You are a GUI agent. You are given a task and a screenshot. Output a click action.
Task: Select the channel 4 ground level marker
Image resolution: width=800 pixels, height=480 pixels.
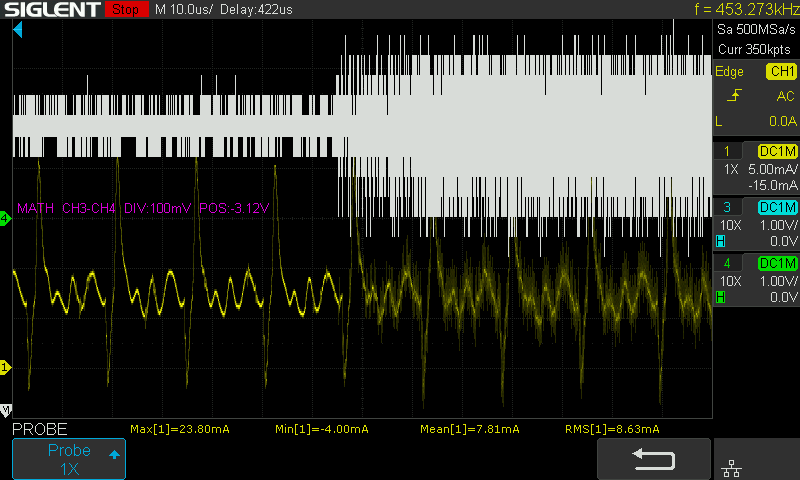[5, 219]
